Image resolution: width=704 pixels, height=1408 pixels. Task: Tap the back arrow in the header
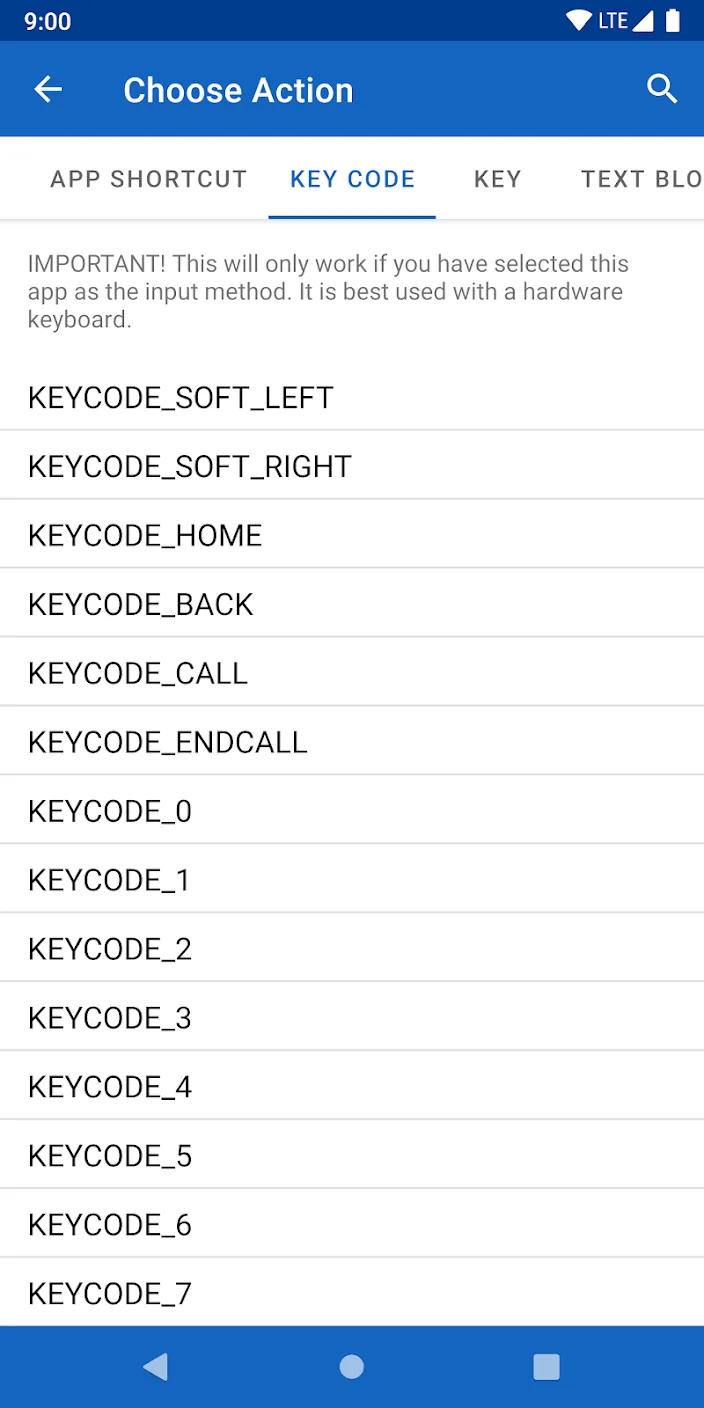click(48, 90)
